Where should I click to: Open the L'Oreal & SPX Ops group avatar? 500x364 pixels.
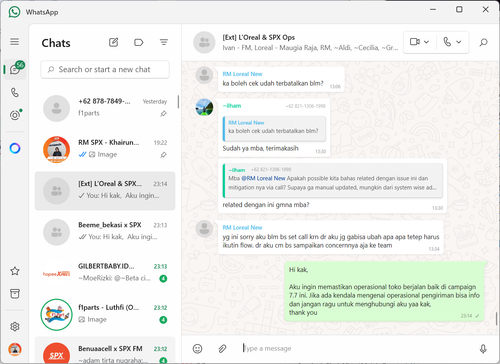point(204,42)
